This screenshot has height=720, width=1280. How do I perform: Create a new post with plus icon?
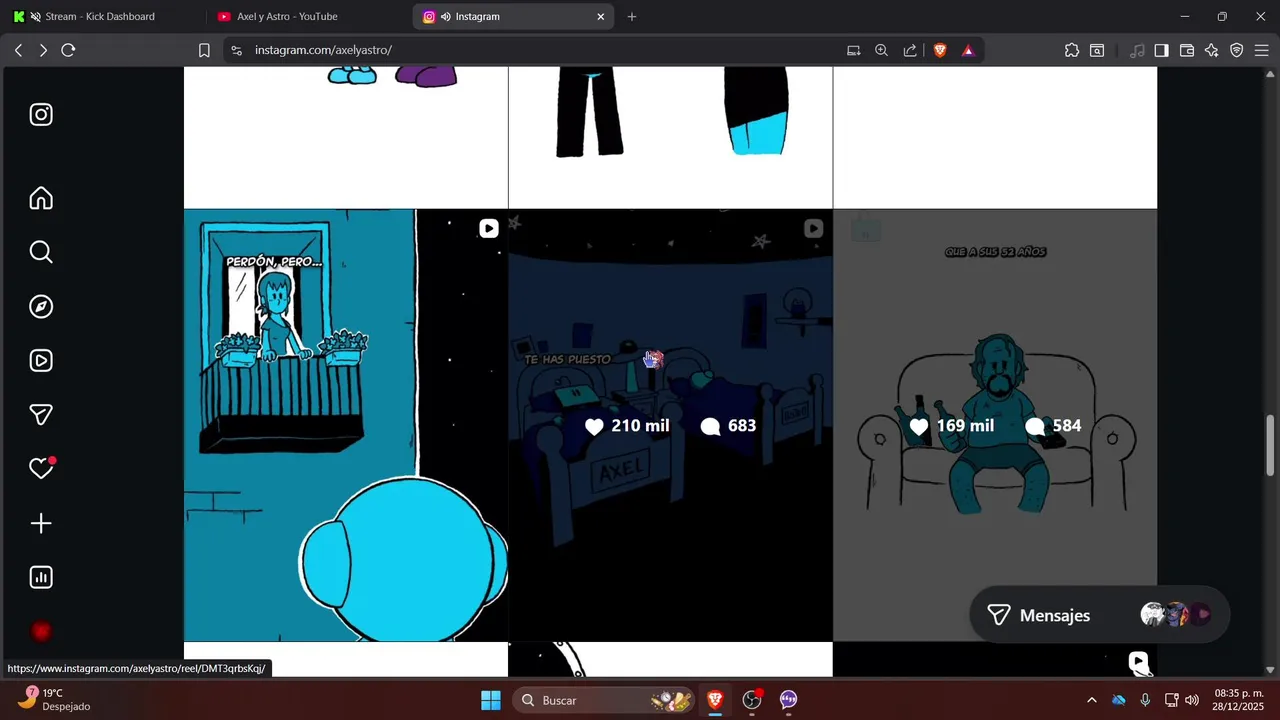[x=41, y=524]
